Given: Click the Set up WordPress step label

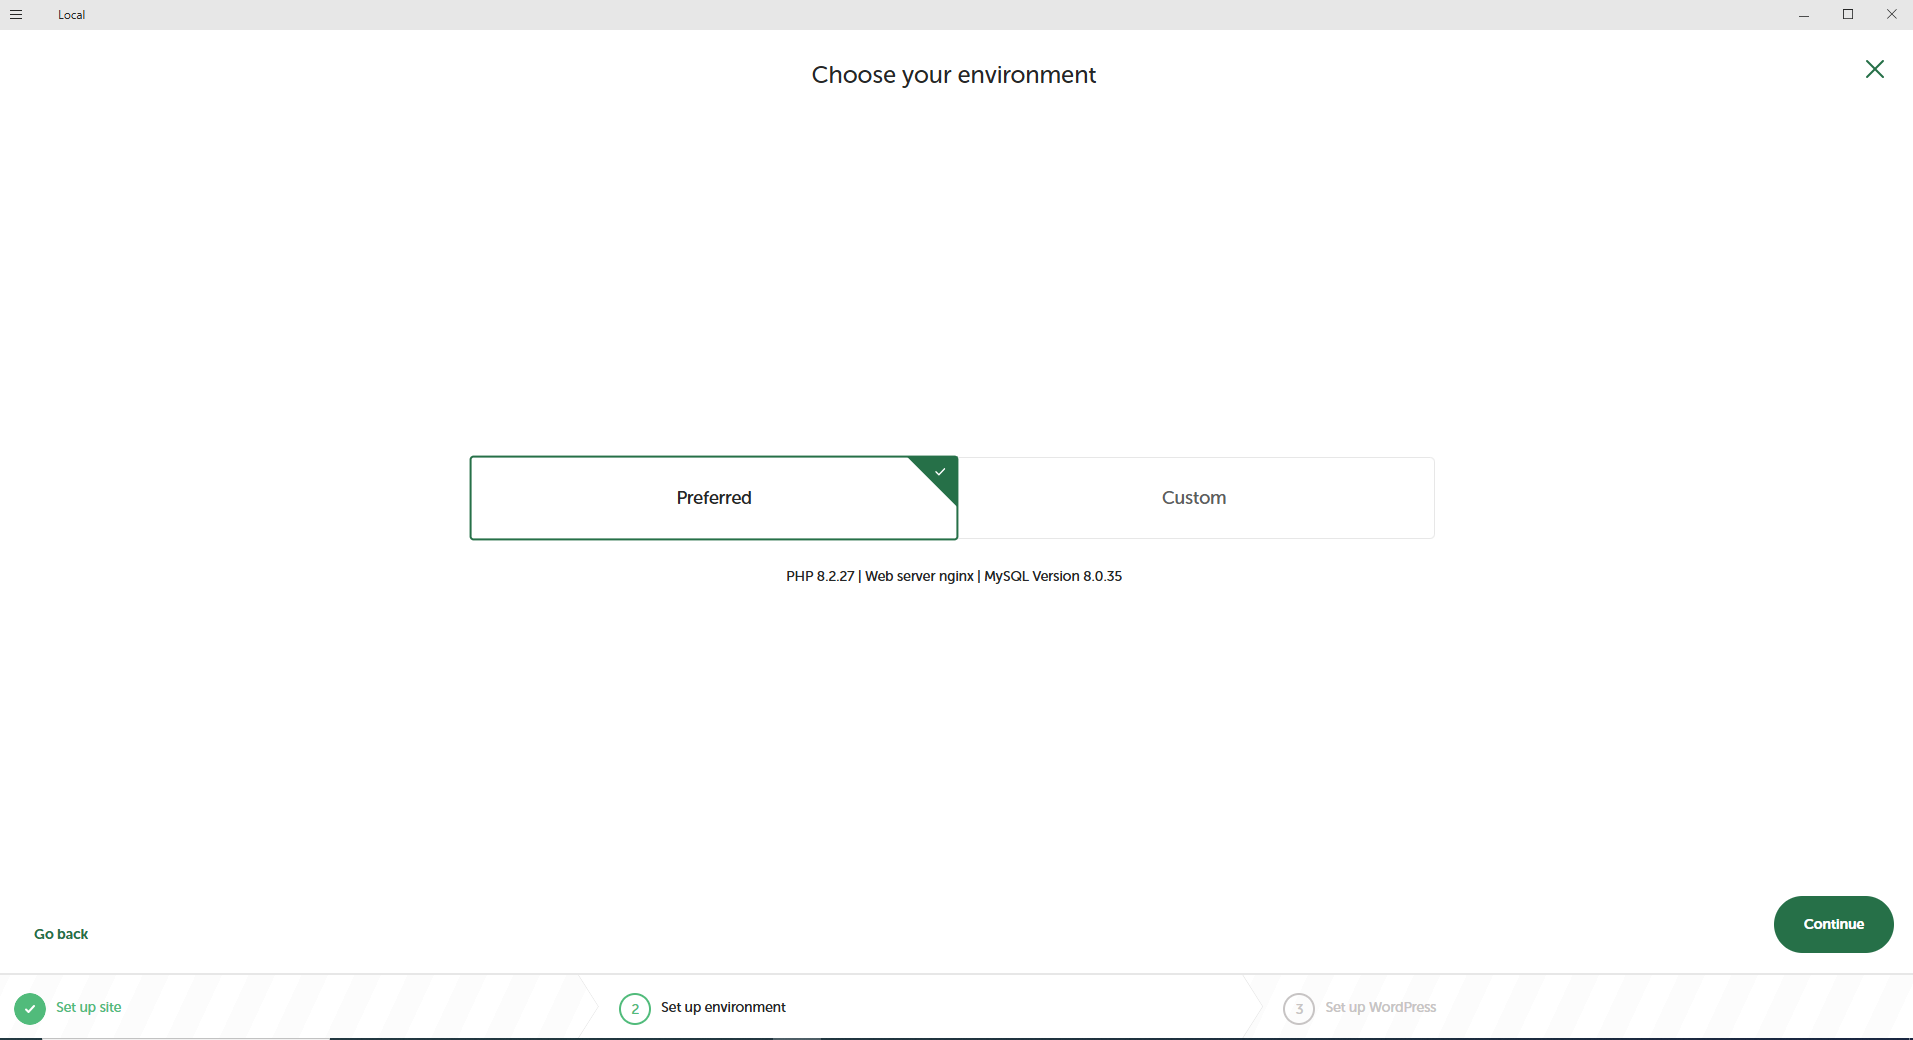Looking at the screenshot, I should point(1380,1008).
